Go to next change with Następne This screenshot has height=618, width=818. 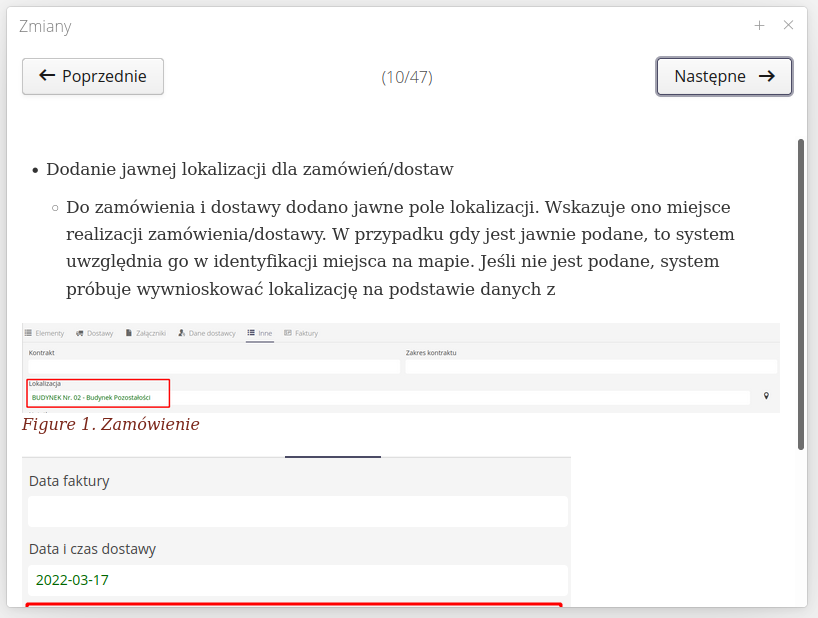click(x=724, y=76)
